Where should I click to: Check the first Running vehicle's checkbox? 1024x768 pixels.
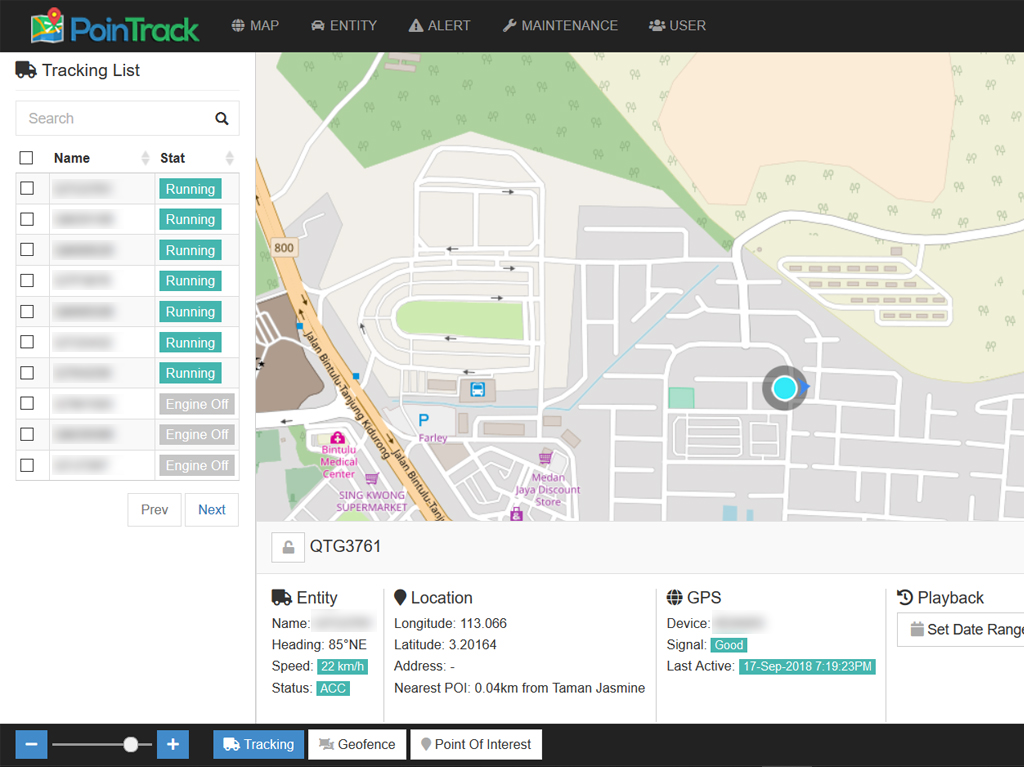pos(27,187)
